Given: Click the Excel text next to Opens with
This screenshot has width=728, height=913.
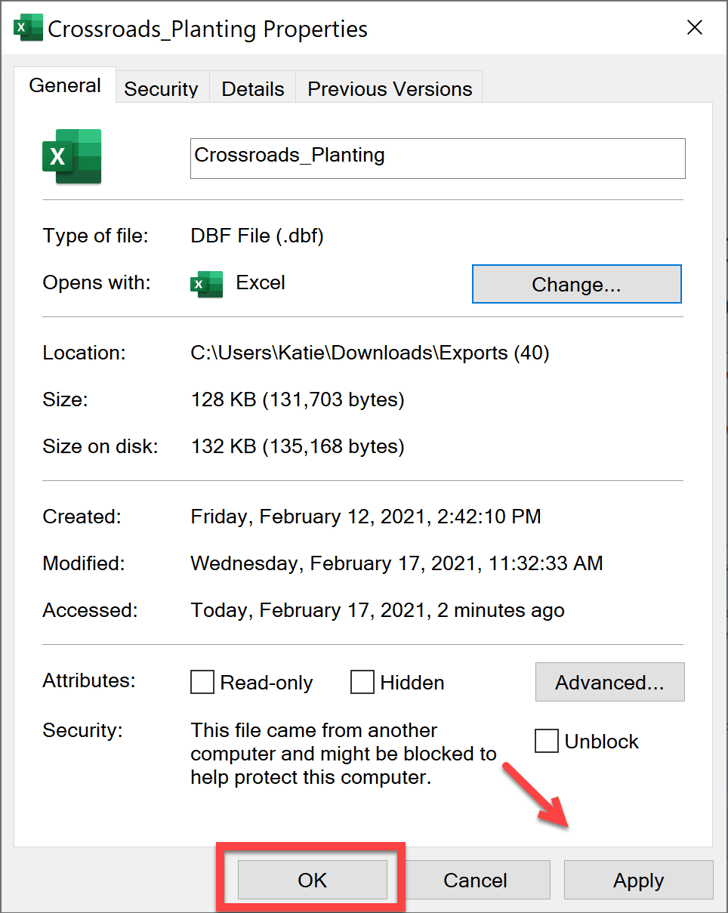Looking at the screenshot, I should click(260, 283).
